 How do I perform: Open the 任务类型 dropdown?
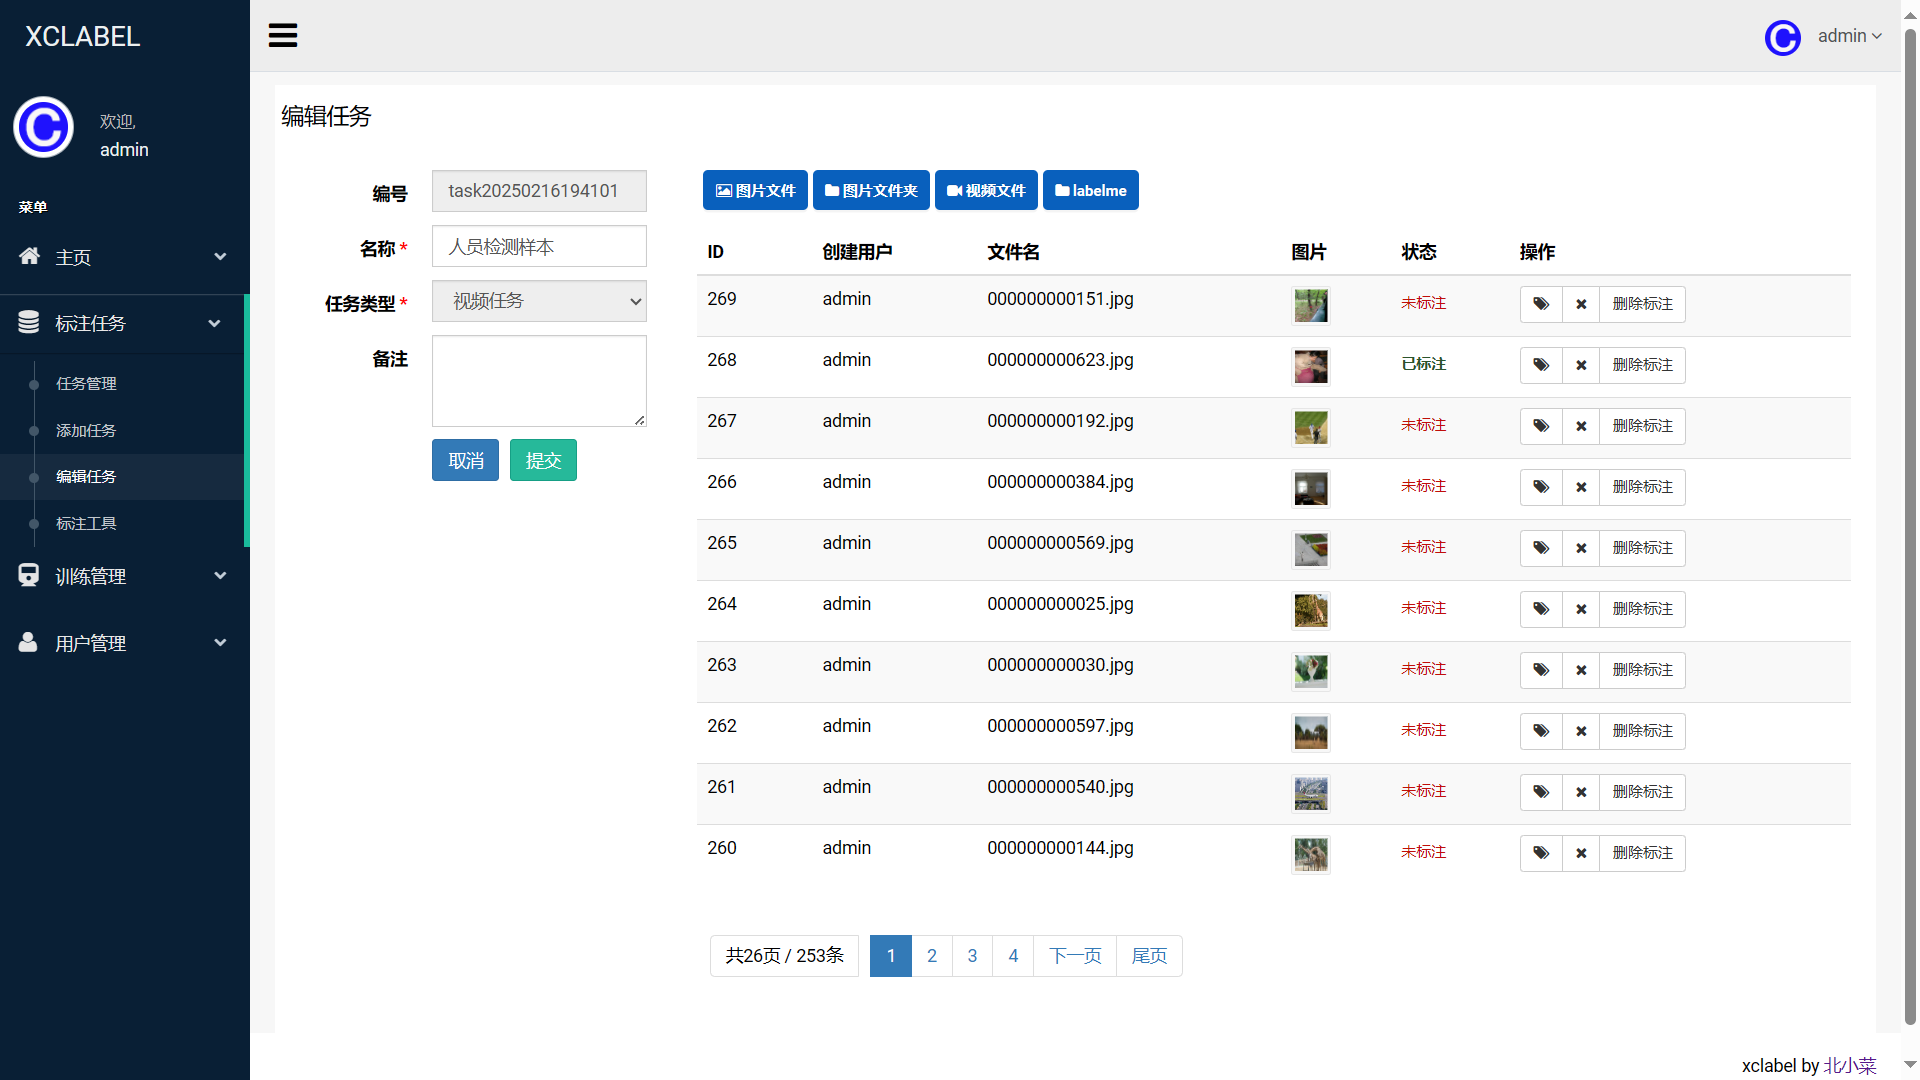tap(539, 301)
